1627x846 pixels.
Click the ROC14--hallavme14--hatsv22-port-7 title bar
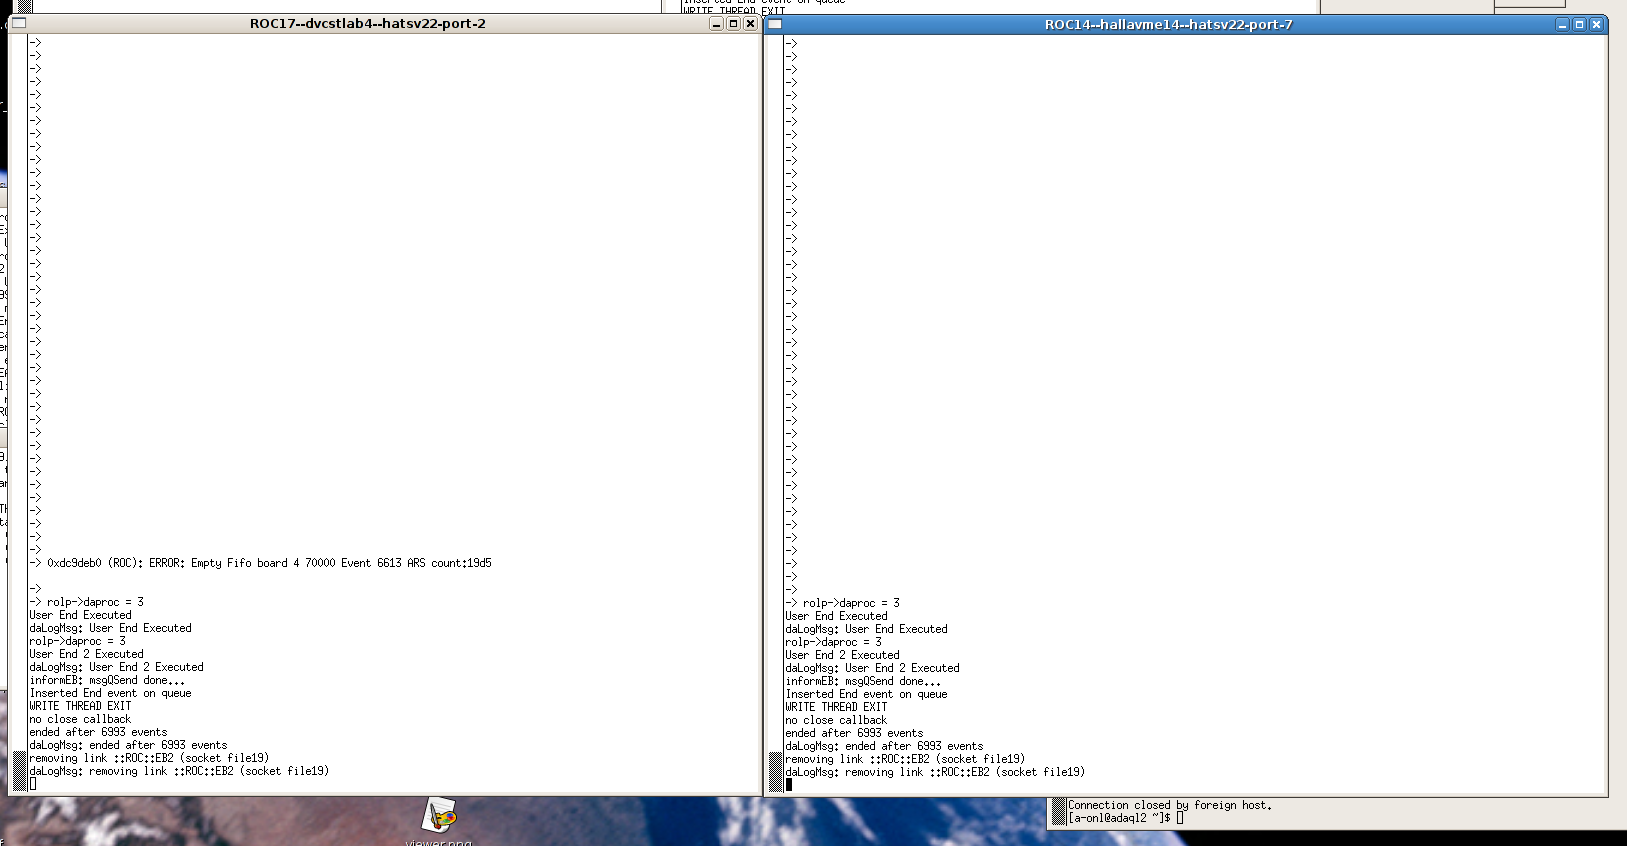(1168, 25)
